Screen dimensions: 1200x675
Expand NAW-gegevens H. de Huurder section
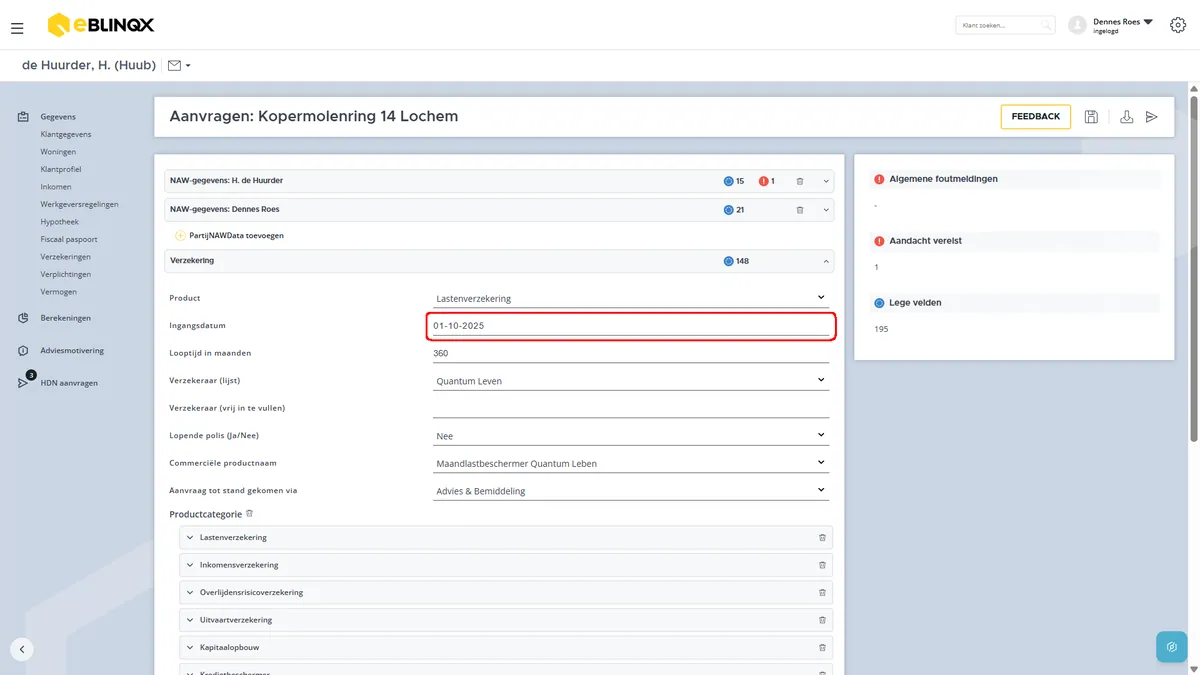[x=826, y=181]
